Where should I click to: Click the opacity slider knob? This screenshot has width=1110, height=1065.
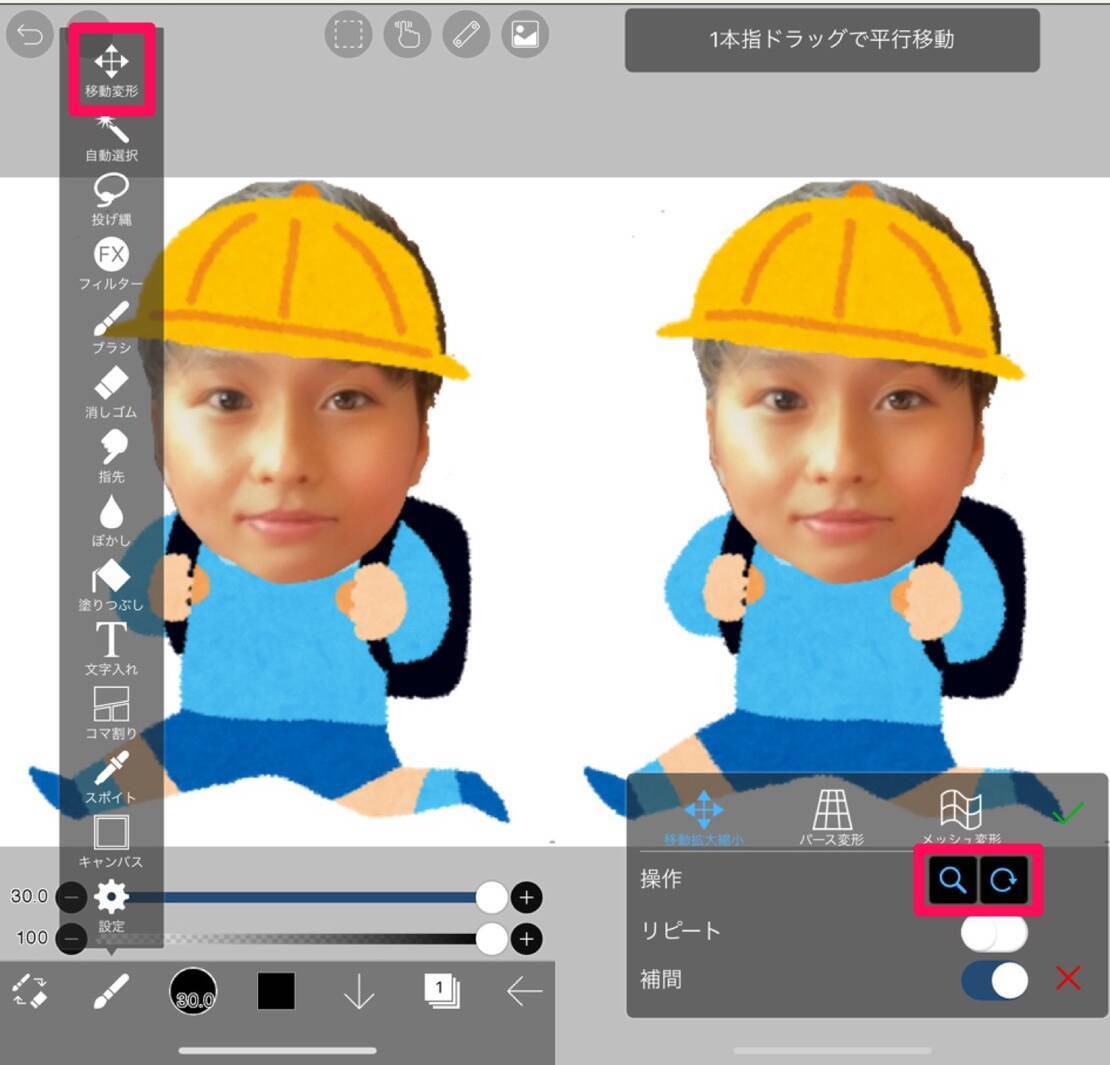pyautogui.click(x=491, y=939)
